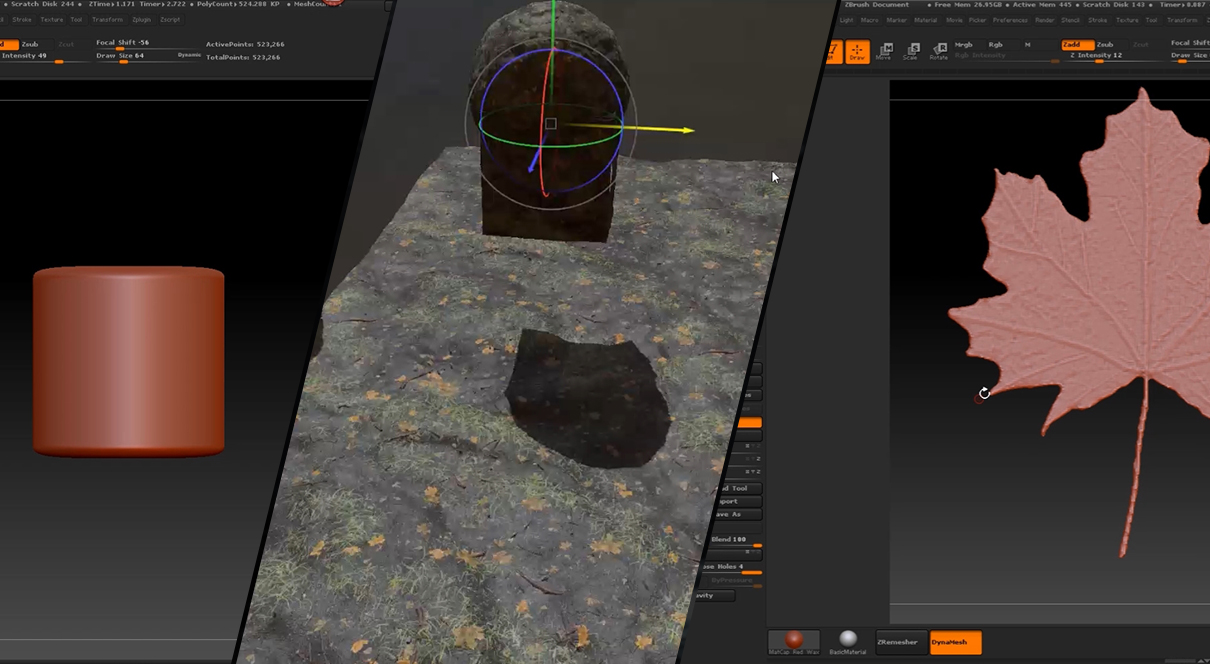Open Tool menu in left ZBrush panel
The image size is (1210, 664).
(x=76, y=19)
